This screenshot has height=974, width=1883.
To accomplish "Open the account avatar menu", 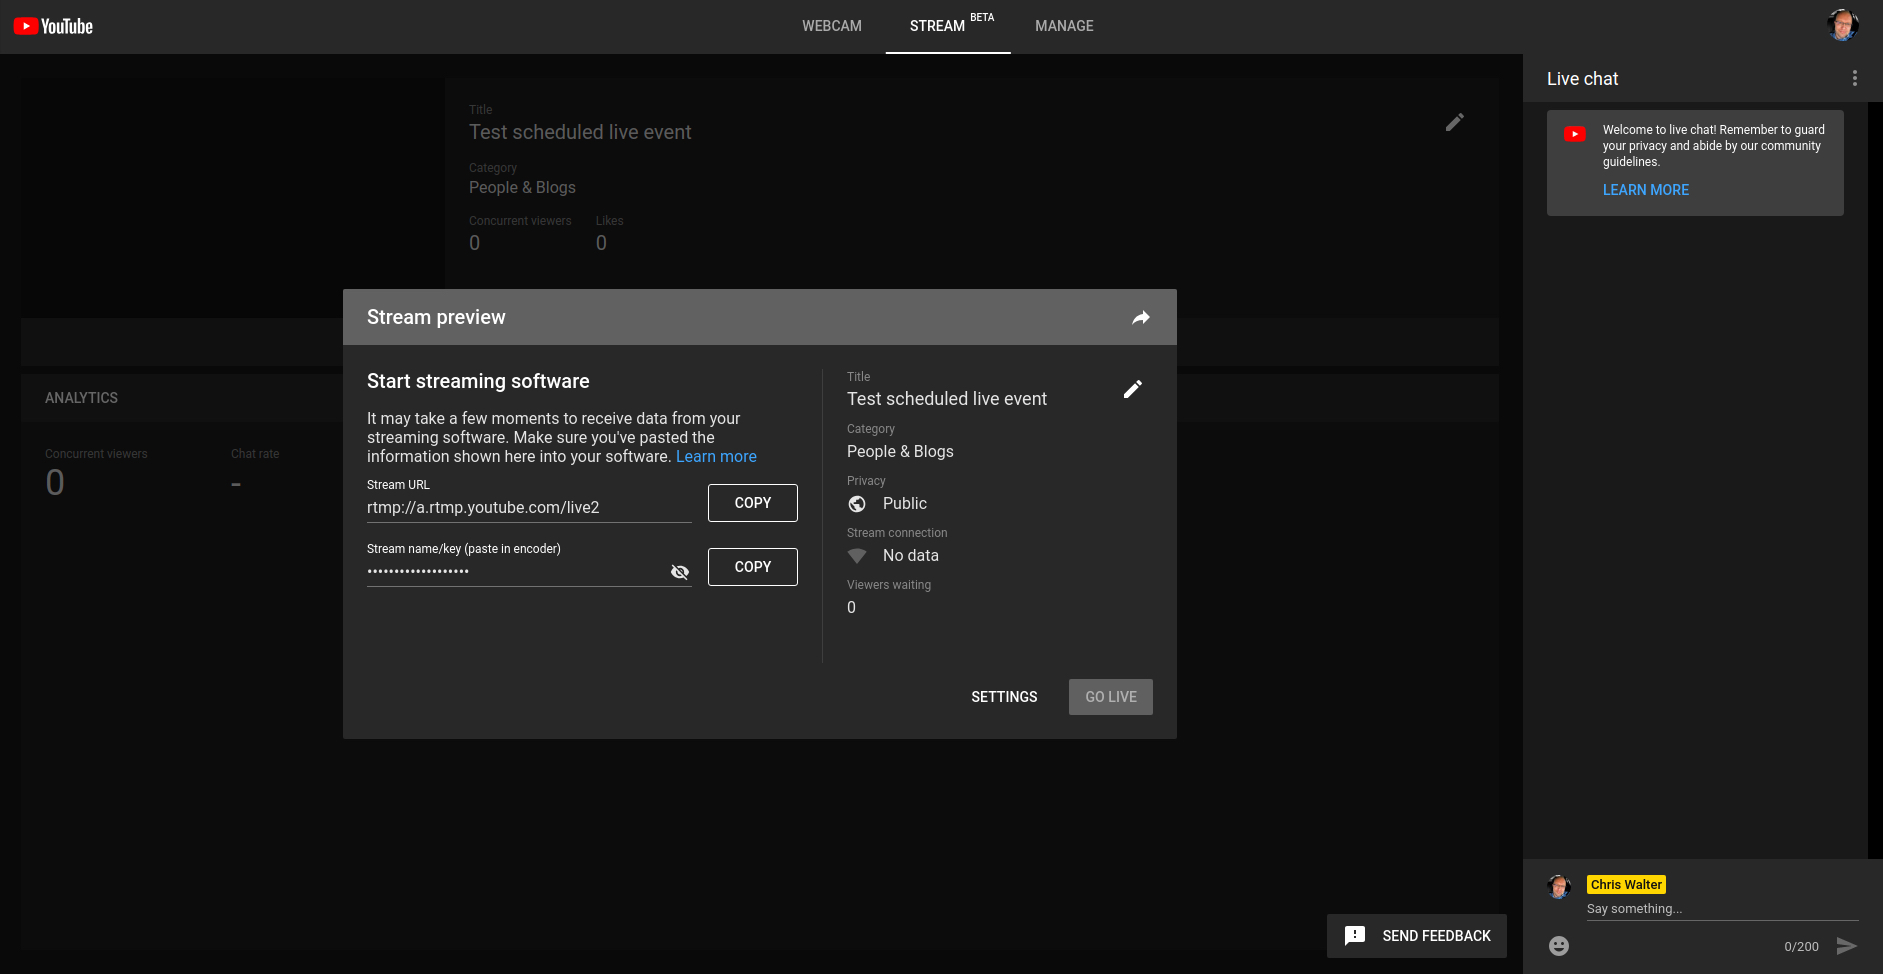I will point(1842,26).
